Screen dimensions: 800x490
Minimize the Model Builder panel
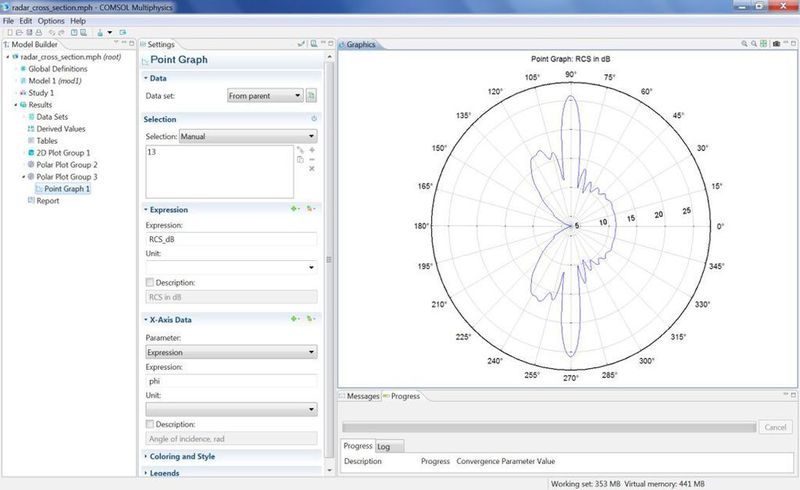[x=123, y=43]
